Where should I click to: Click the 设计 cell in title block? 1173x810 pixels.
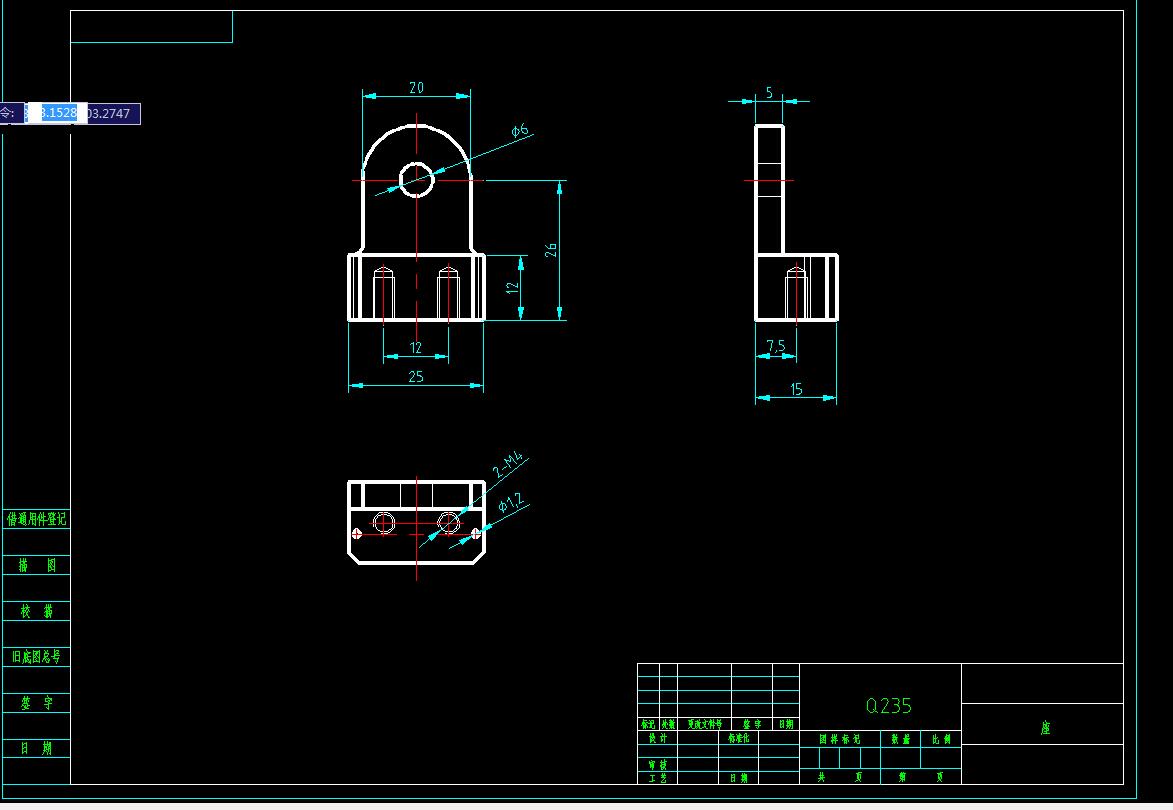[x=658, y=737]
